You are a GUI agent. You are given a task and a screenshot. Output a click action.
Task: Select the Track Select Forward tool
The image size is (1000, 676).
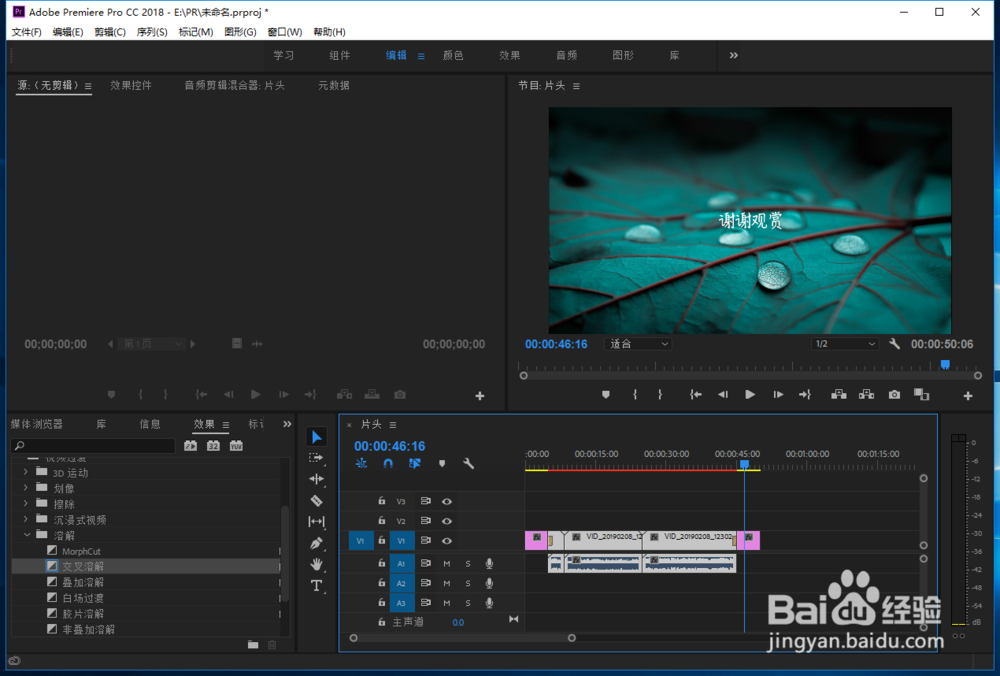point(316,458)
